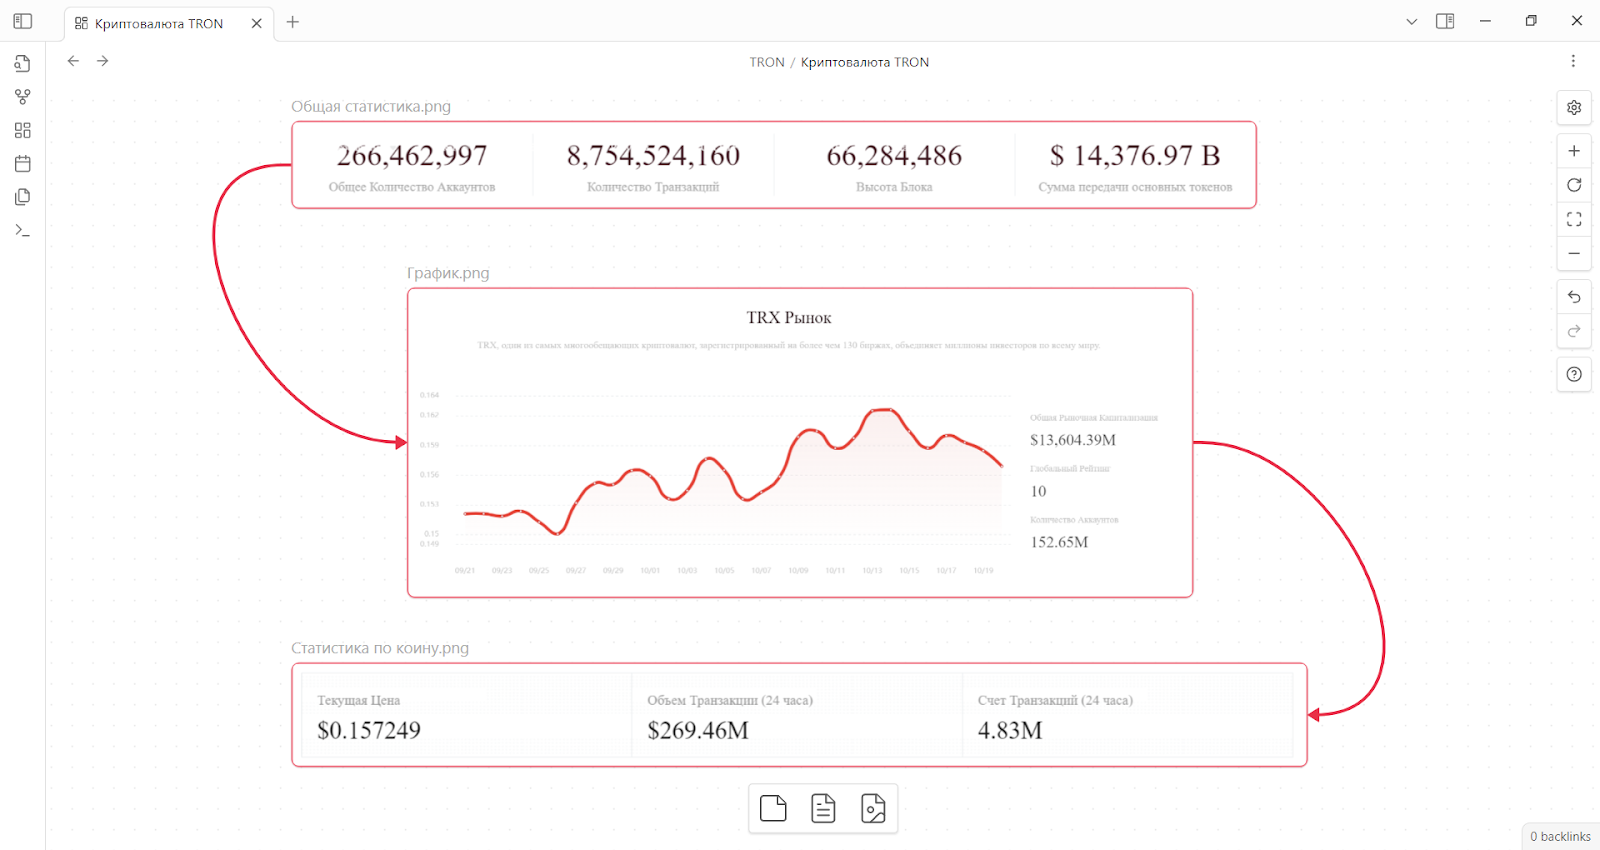Add note from vault to canvas
Image resolution: width=1600 pixels, height=850 pixels.
pyautogui.click(x=823, y=808)
